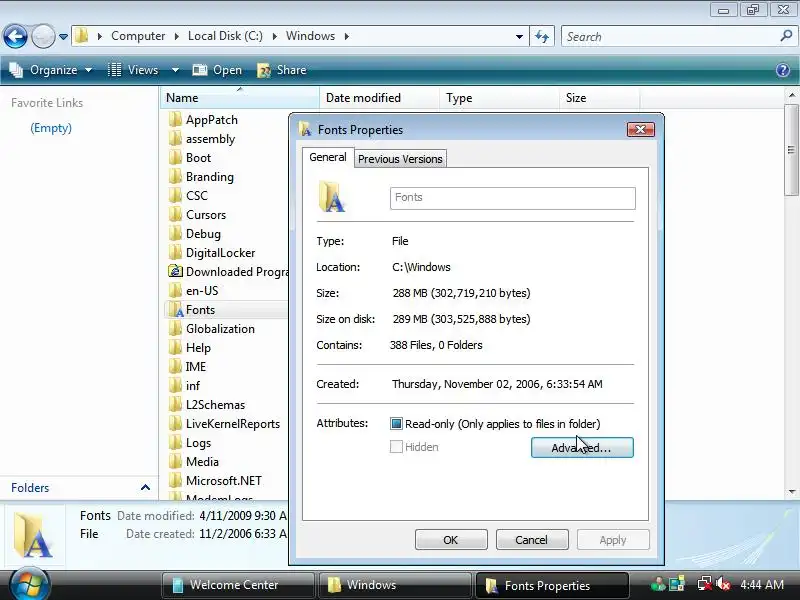Switch to Welcome Center taskbar button
The image size is (800, 600).
point(238,585)
